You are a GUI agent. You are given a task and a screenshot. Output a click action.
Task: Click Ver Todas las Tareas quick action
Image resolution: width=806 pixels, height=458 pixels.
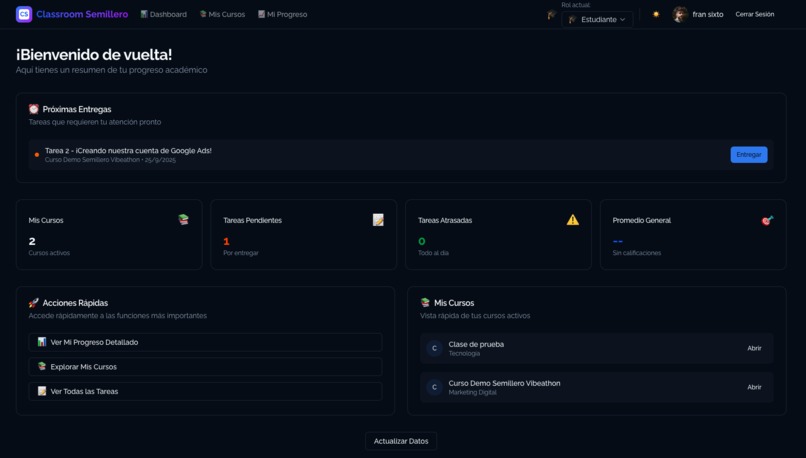point(206,392)
